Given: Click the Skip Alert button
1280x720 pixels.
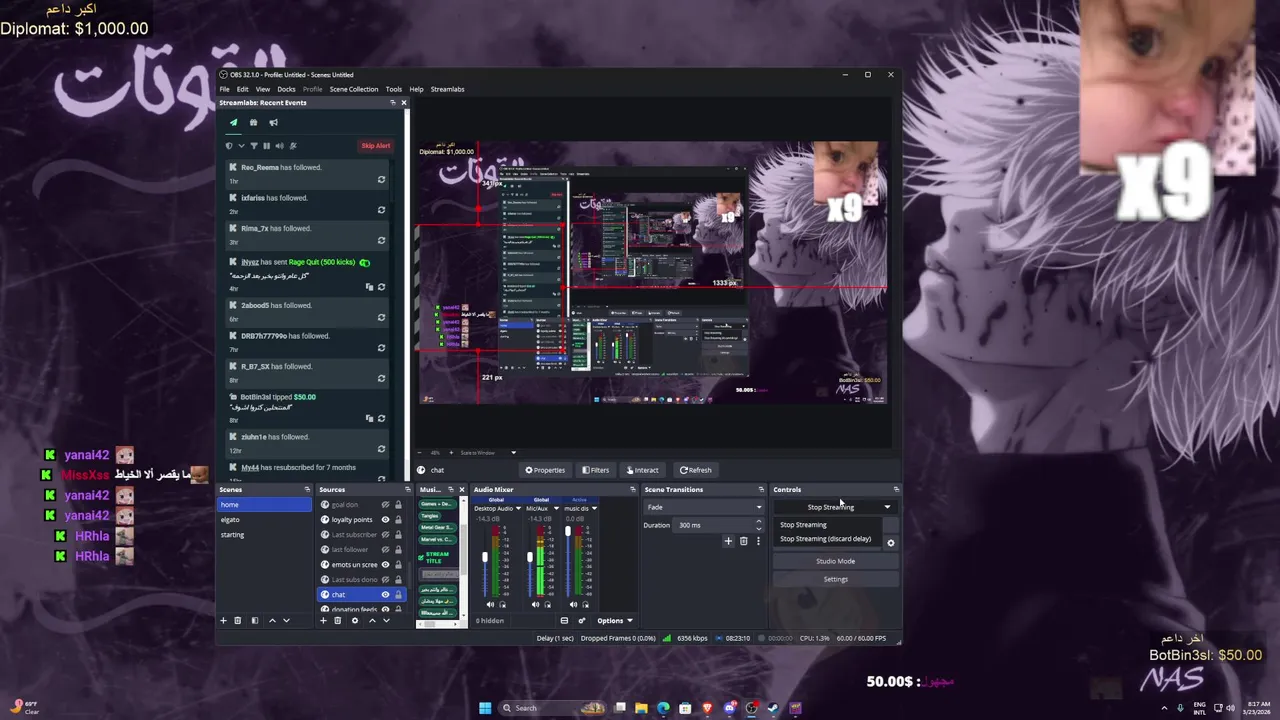Looking at the screenshot, I should click(375, 146).
